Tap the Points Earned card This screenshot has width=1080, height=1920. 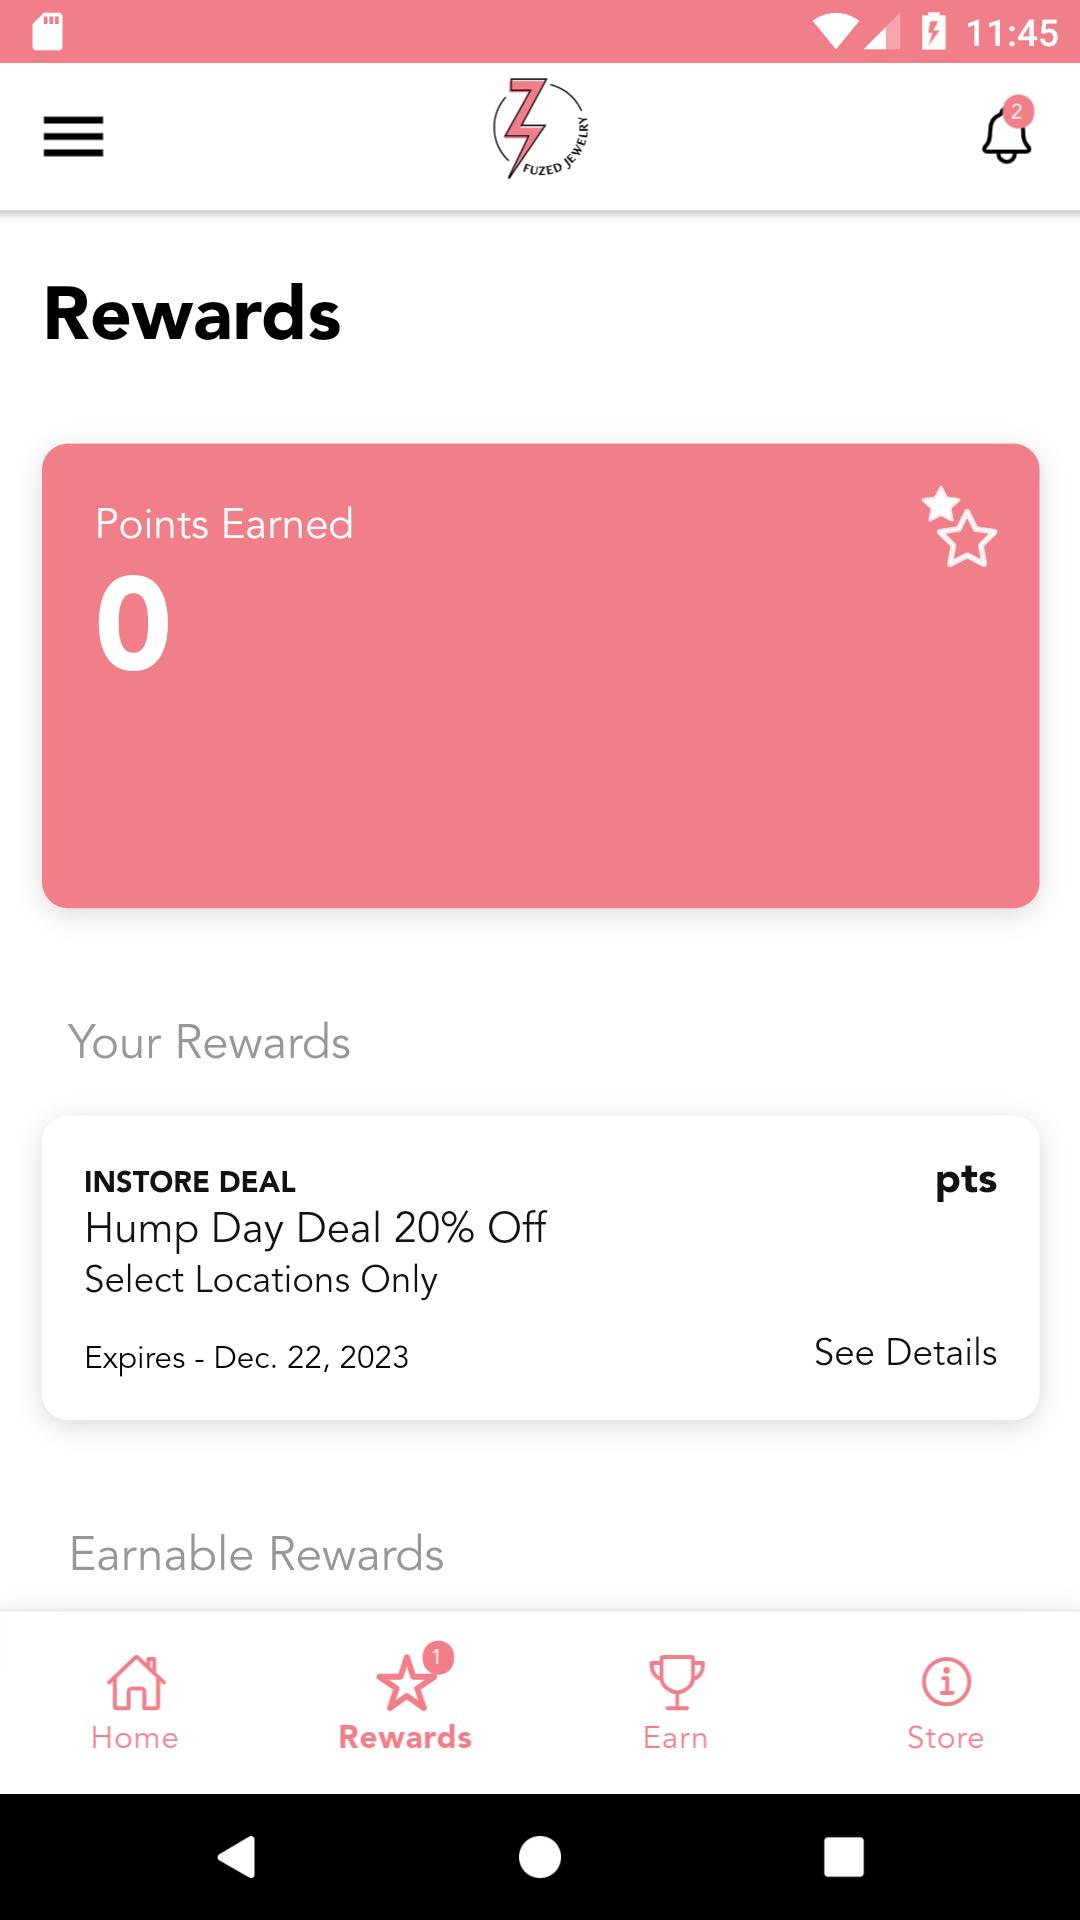click(540, 676)
